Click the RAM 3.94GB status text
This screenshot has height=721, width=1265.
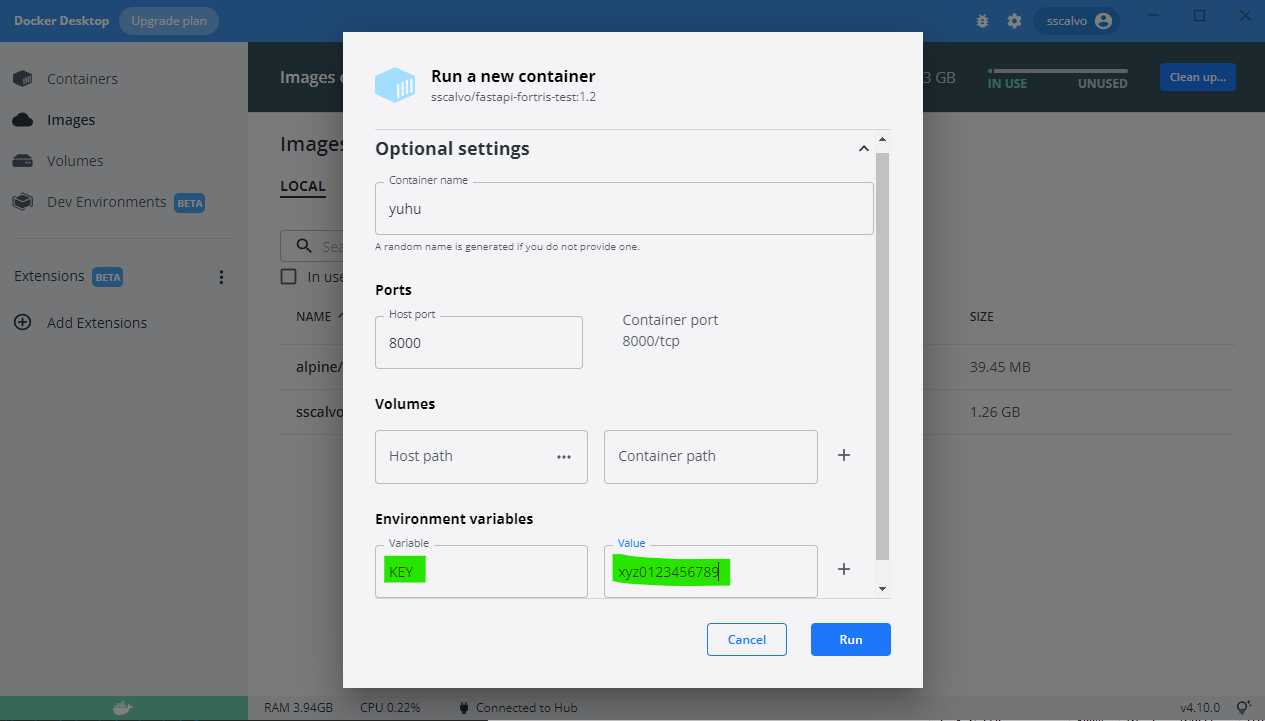(x=298, y=708)
